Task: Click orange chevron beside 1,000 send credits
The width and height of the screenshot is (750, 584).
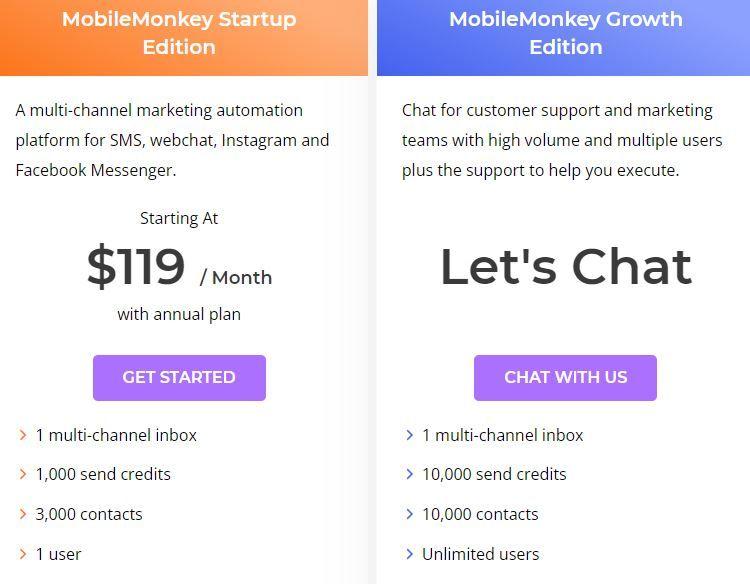Action: point(23,474)
